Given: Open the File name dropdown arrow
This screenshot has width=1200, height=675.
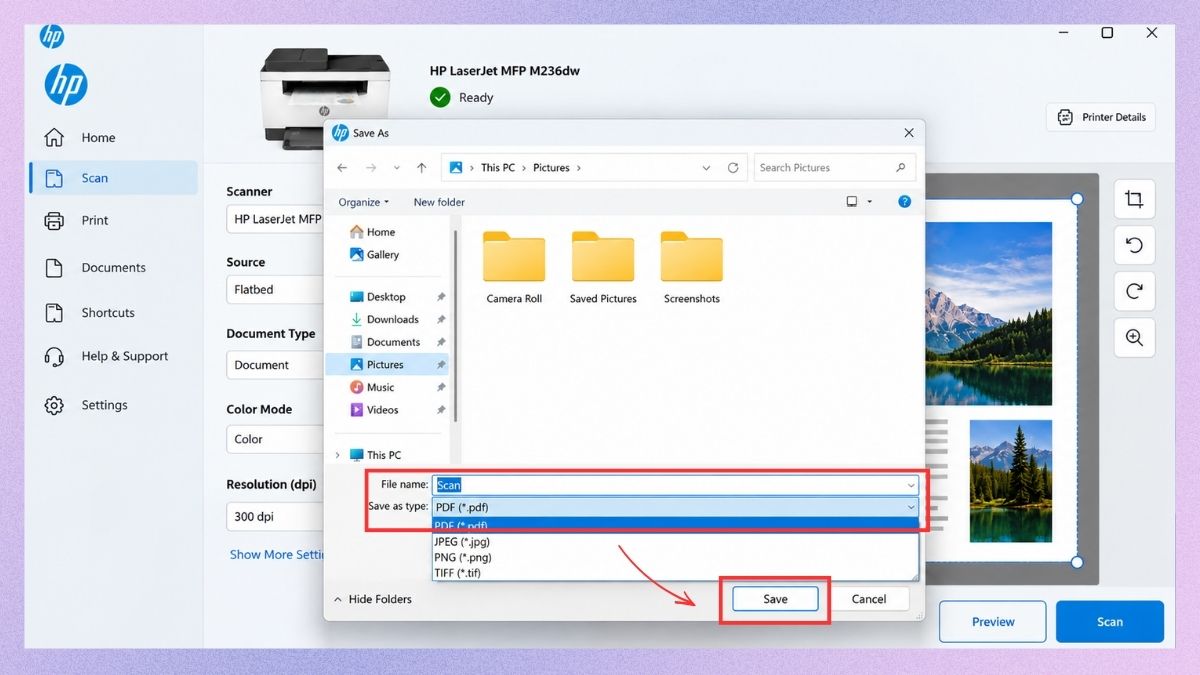Looking at the screenshot, I should pyautogui.click(x=911, y=485).
